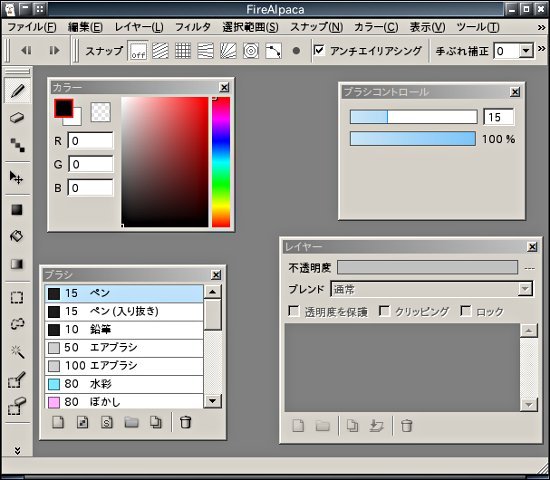Image resolution: width=550 pixels, height=480 pixels.
Task: Toggle ロック checkbox
Action: point(466,311)
